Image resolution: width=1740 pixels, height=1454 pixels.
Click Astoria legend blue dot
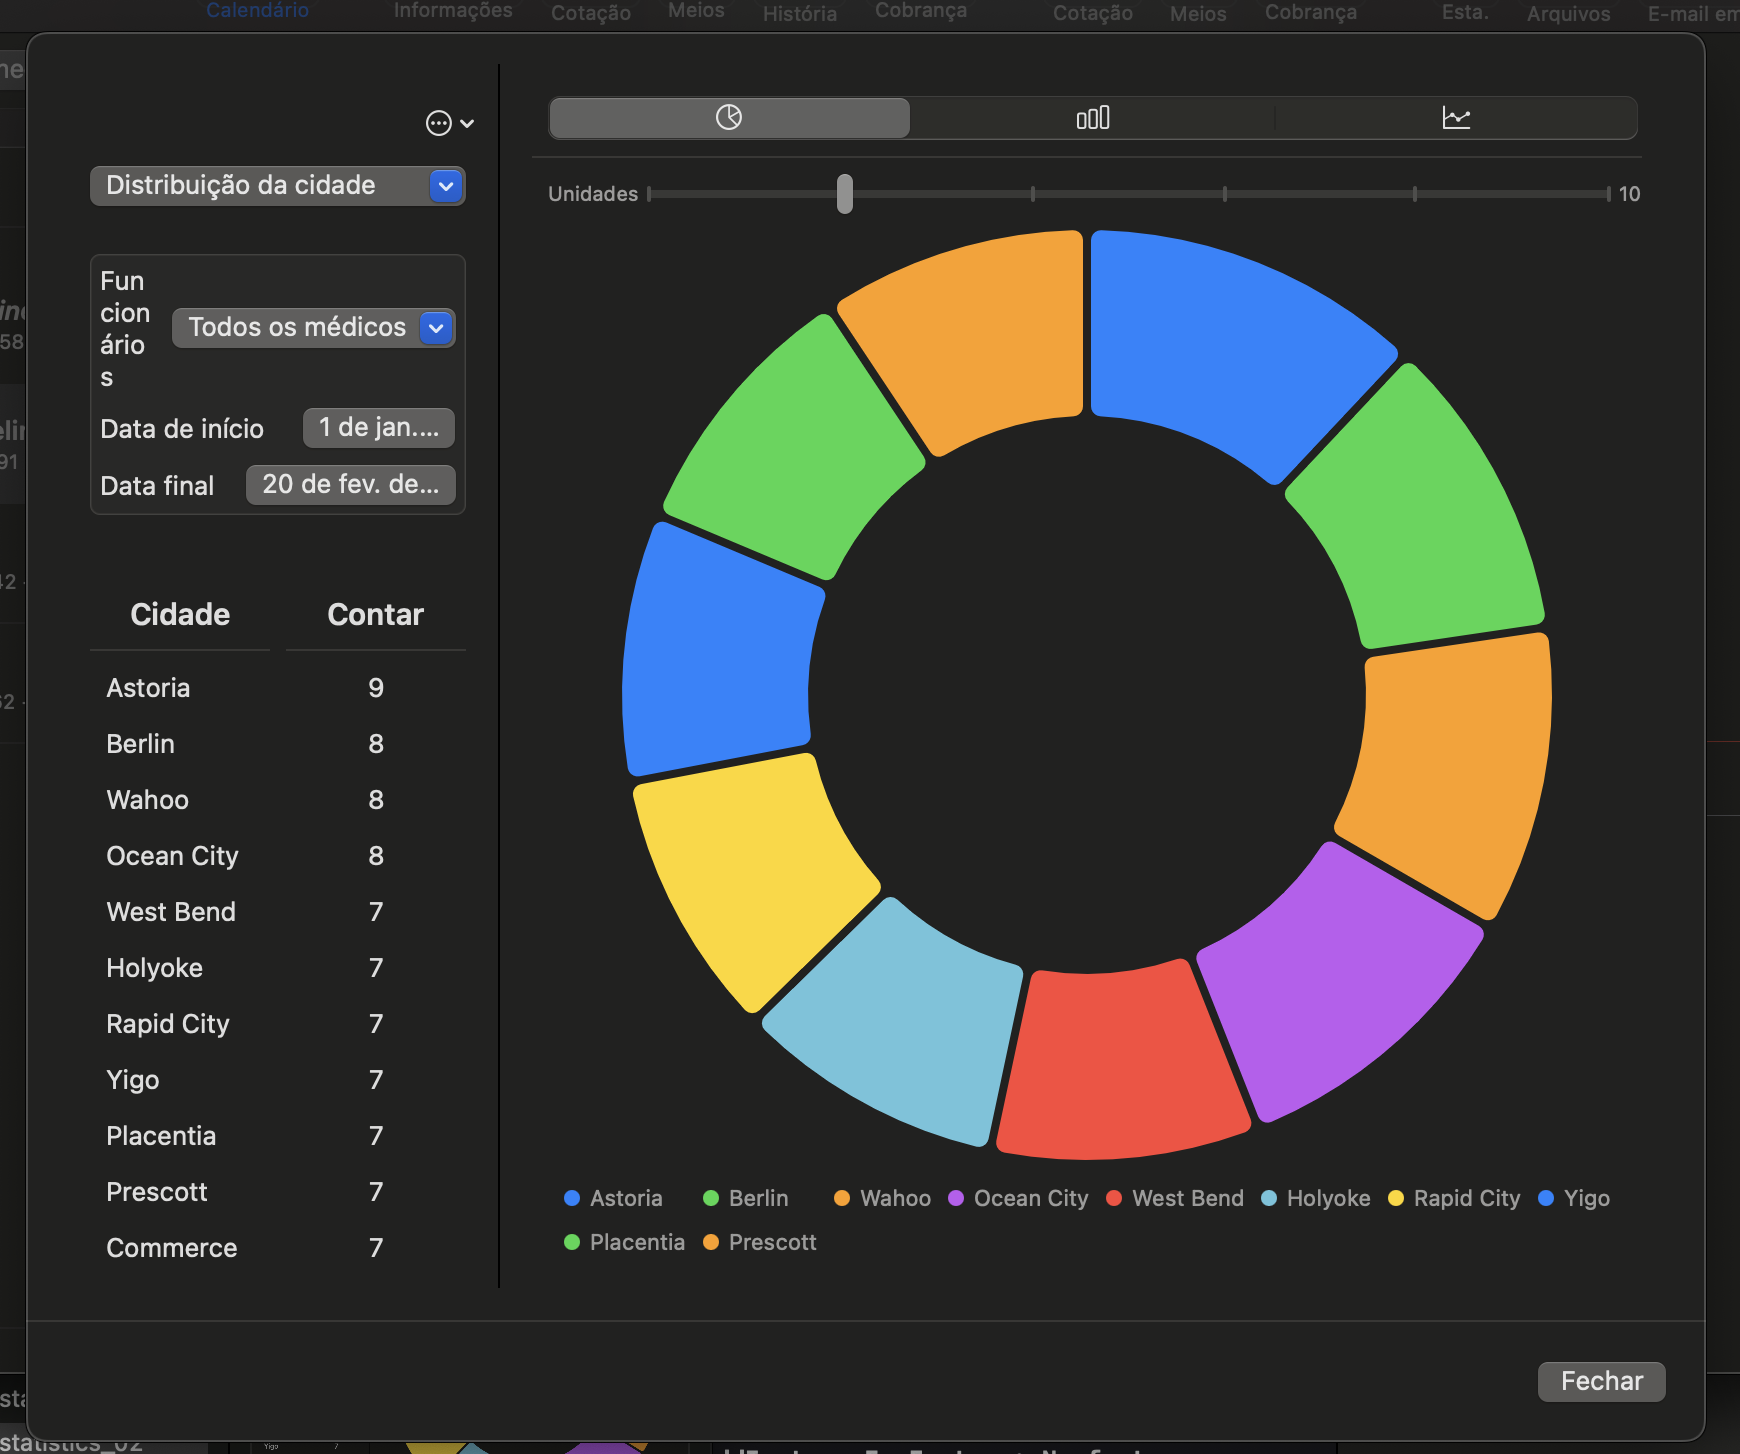click(x=572, y=1198)
